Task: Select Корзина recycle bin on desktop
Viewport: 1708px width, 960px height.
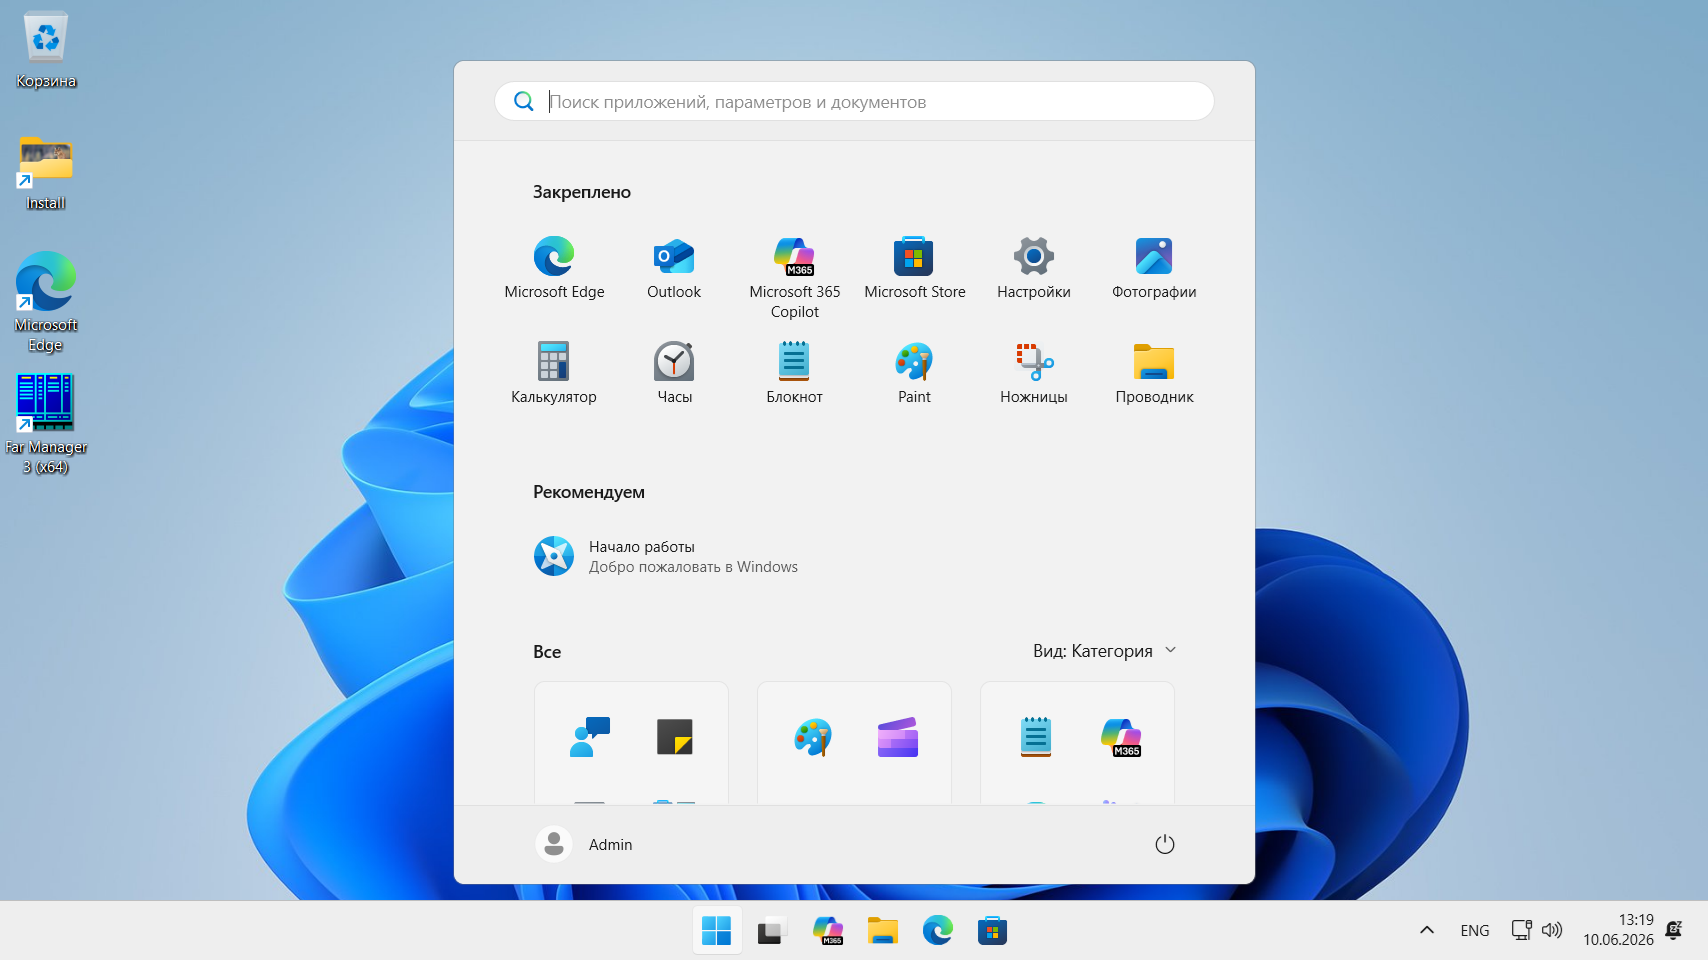Action: (x=46, y=50)
